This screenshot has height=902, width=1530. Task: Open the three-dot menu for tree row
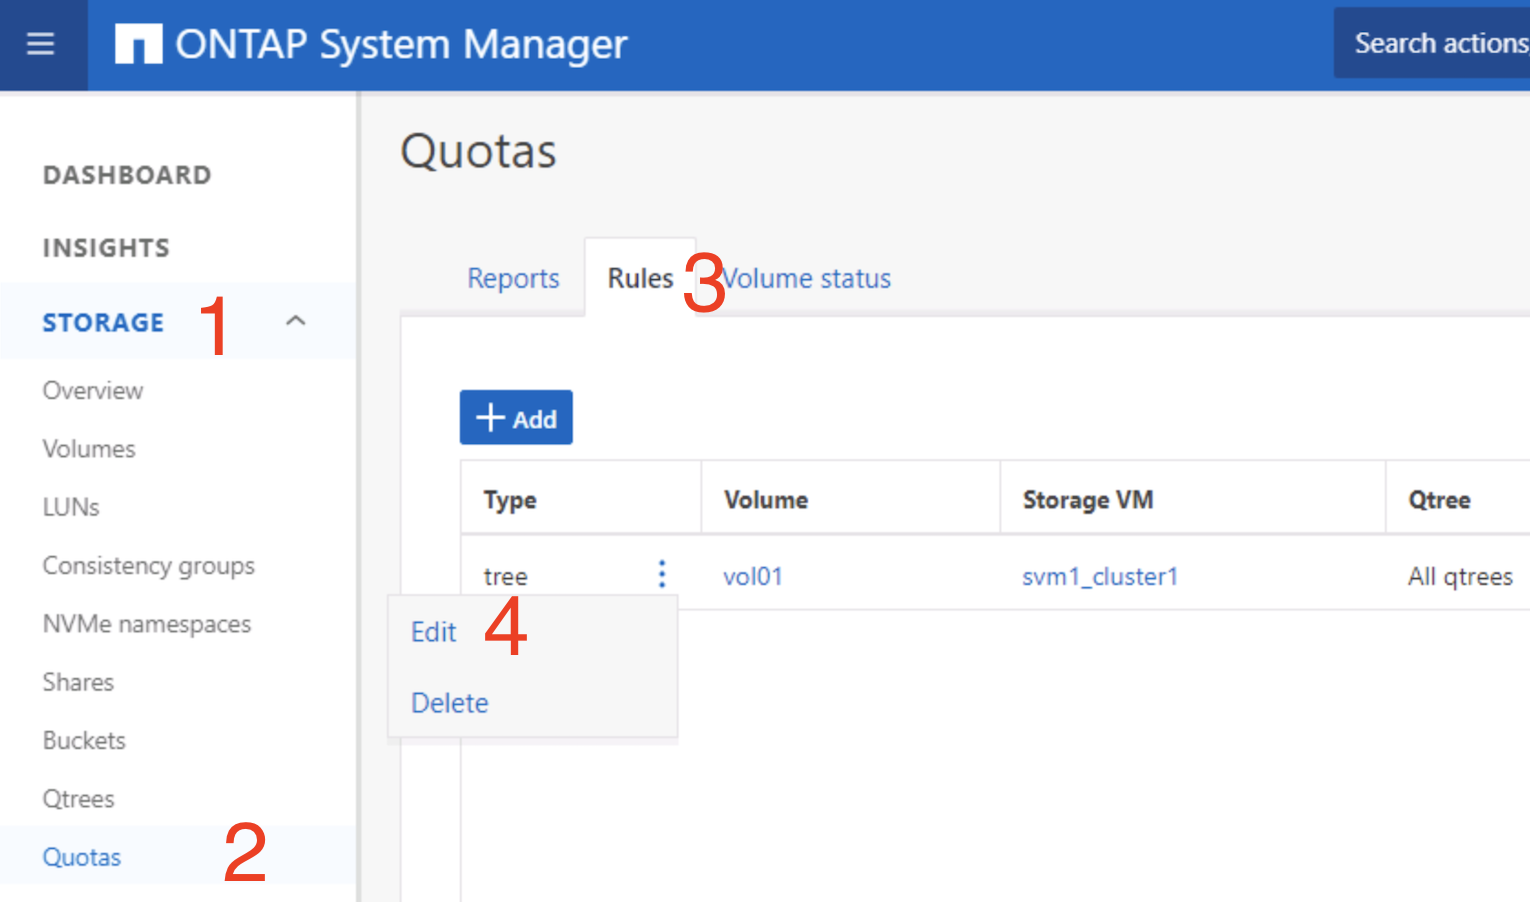point(661,574)
